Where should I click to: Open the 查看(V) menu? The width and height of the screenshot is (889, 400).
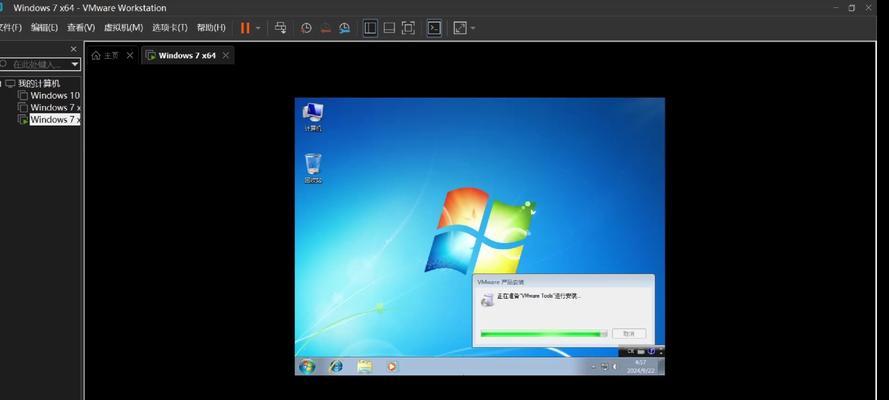coord(81,28)
